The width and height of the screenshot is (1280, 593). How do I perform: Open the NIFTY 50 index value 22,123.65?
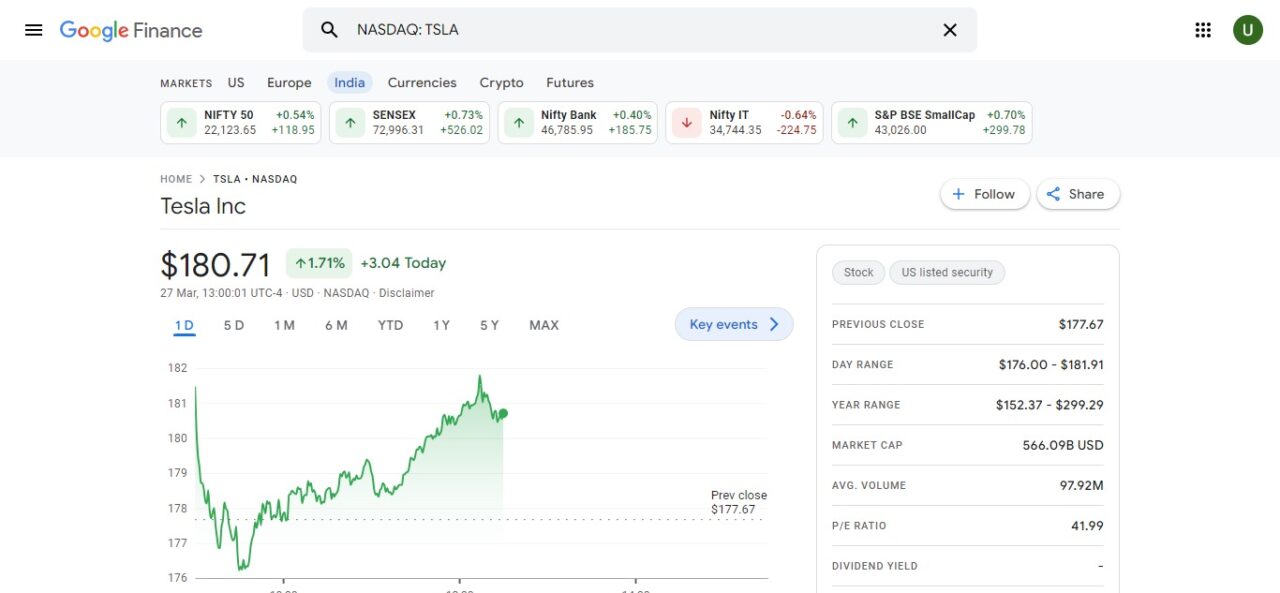(230, 130)
